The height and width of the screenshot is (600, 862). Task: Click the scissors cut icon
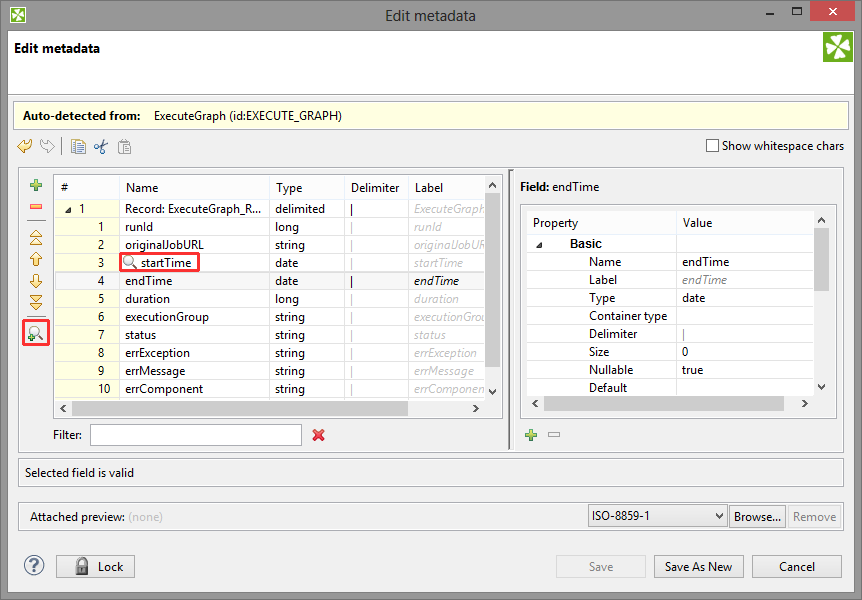pyautogui.click(x=100, y=147)
